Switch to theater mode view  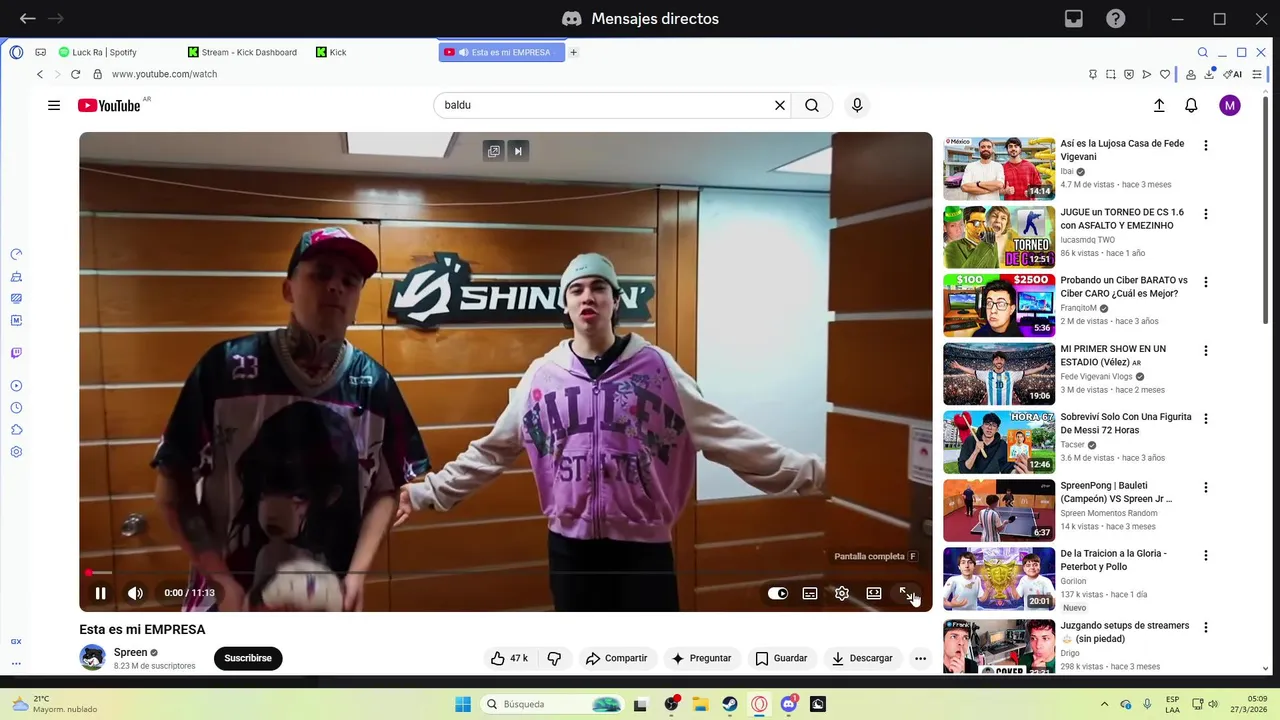874,593
